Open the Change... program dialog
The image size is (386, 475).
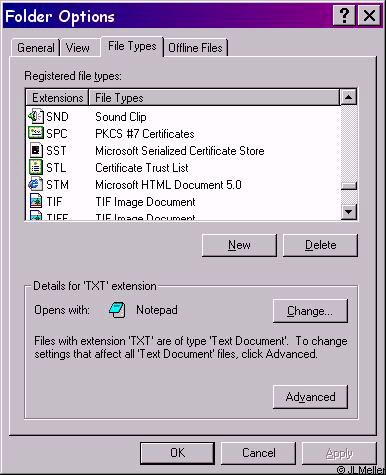tap(310, 311)
